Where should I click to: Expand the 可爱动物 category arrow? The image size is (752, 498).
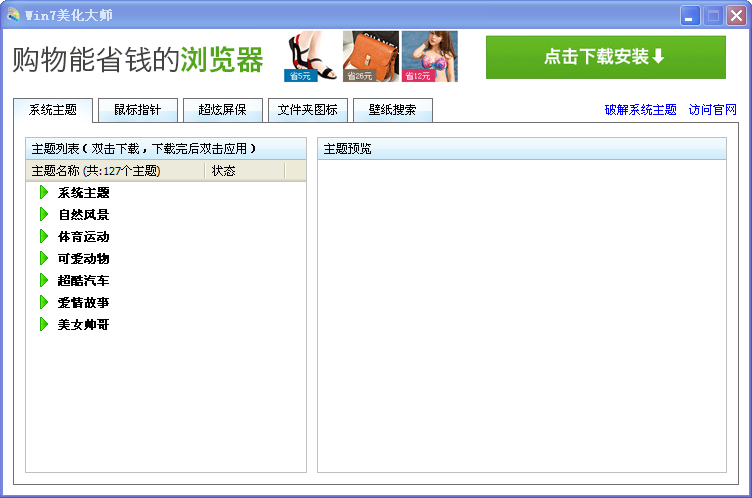coord(44,259)
